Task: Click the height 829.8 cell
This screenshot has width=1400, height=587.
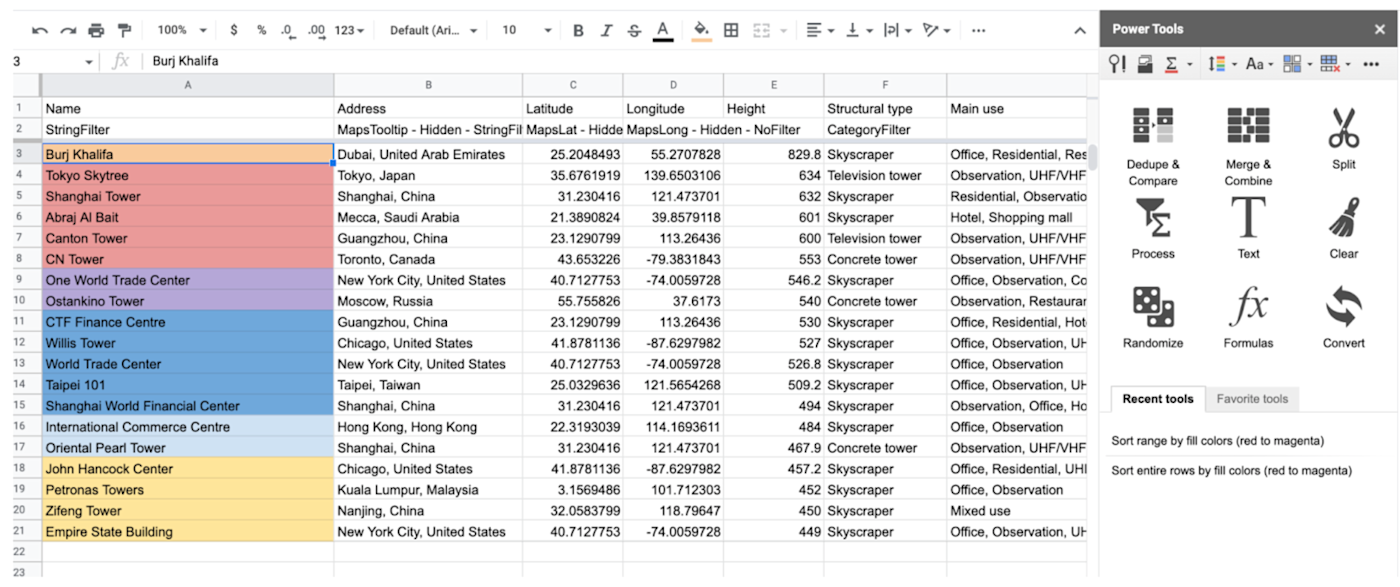Action: tap(773, 155)
